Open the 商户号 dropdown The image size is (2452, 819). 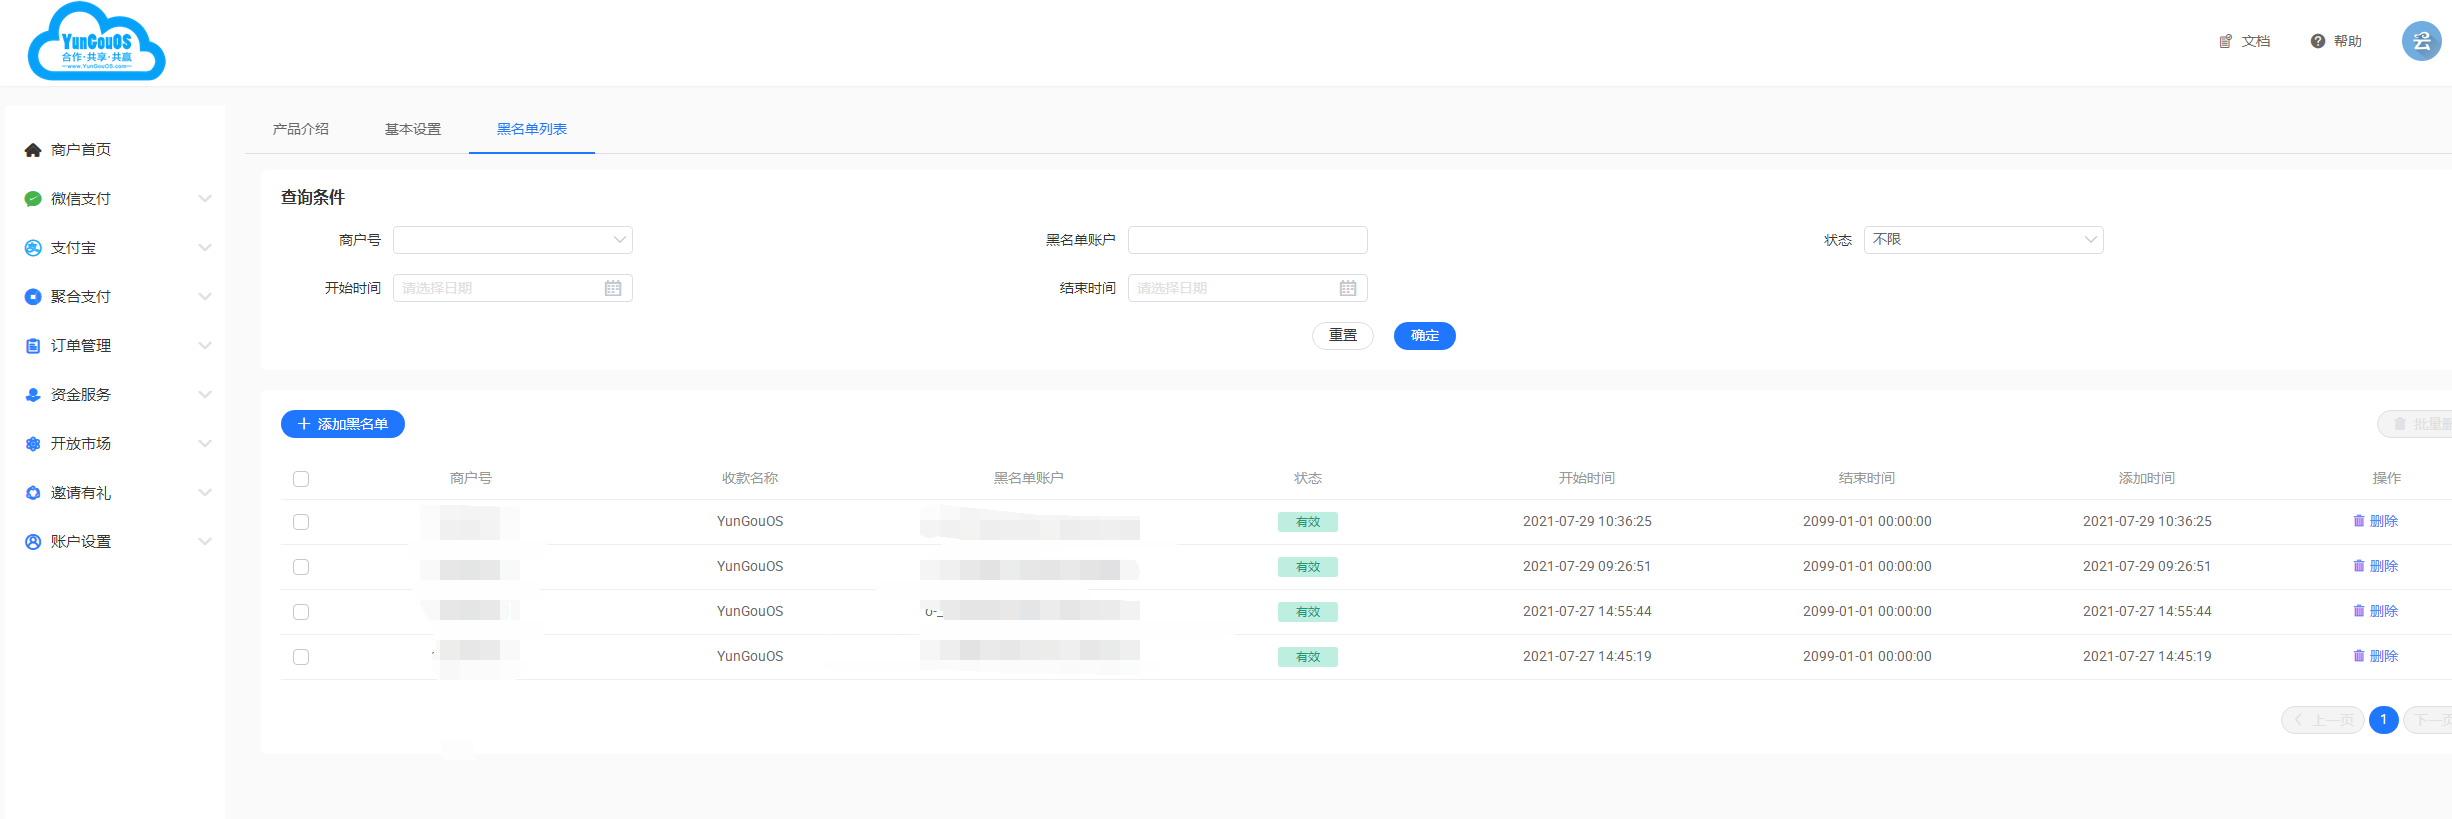(x=513, y=240)
